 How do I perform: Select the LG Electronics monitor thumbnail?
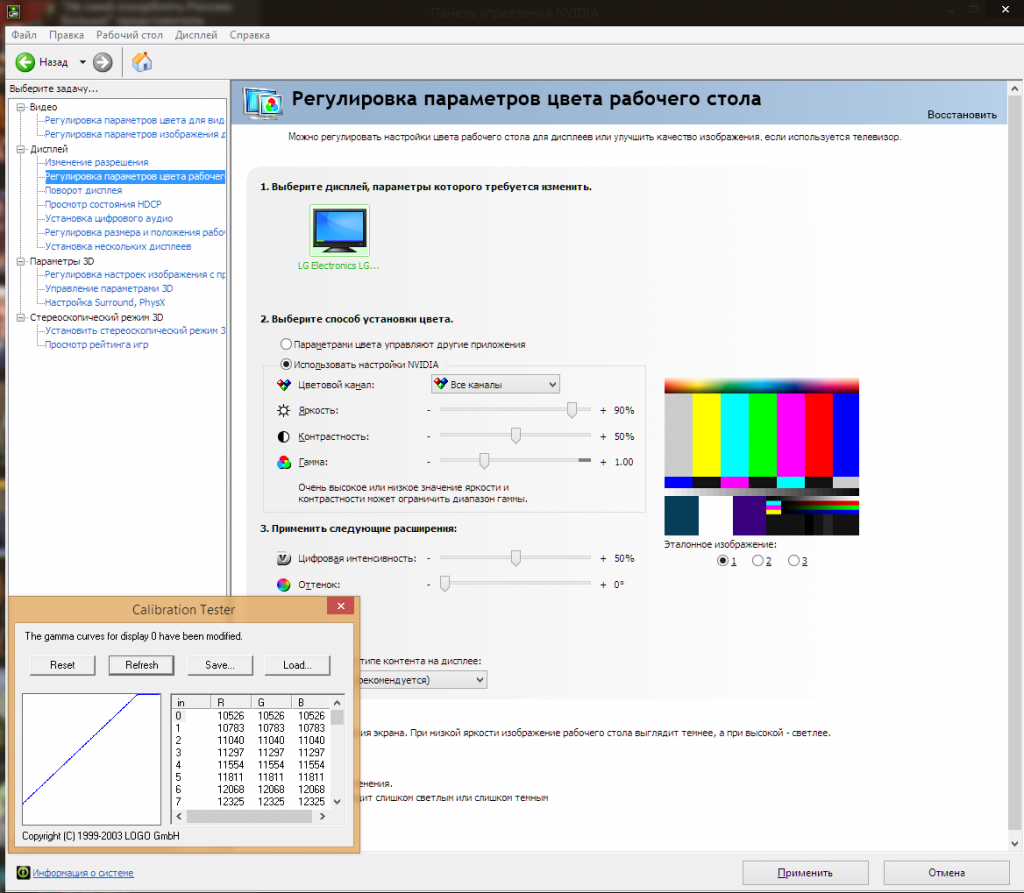(x=338, y=229)
